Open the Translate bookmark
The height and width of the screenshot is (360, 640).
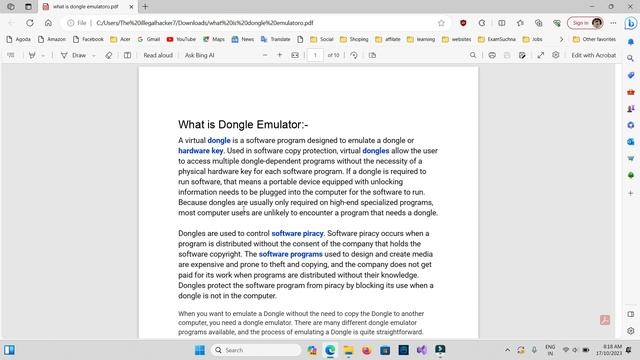tap(276, 39)
